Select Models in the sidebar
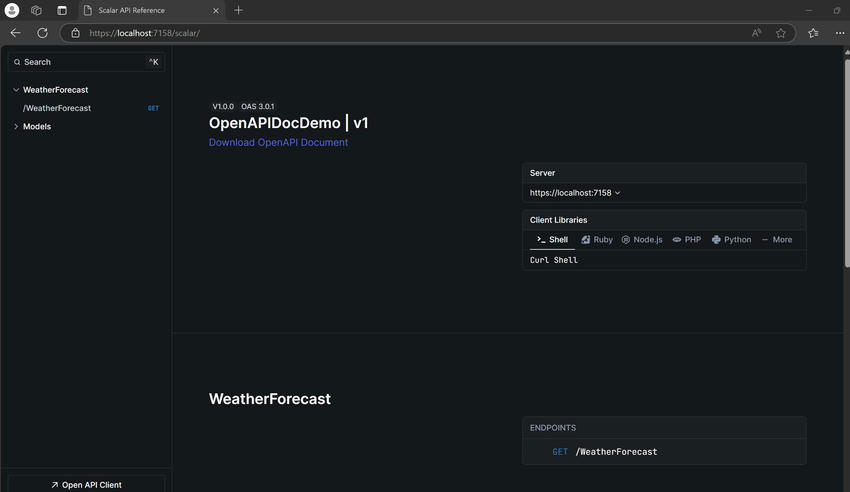850x492 pixels. point(37,126)
